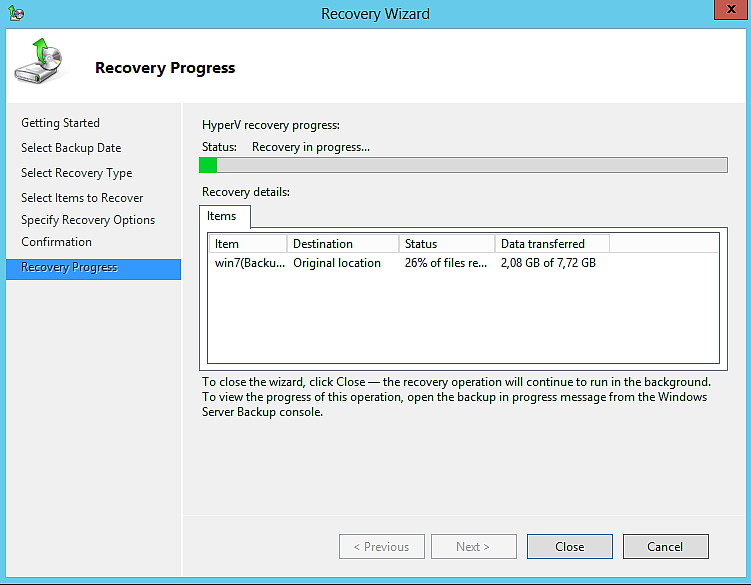The width and height of the screenshot is (751, 585).
Task: Click the Original location cell
Action: pyautogui.click(x=337, y=263)
